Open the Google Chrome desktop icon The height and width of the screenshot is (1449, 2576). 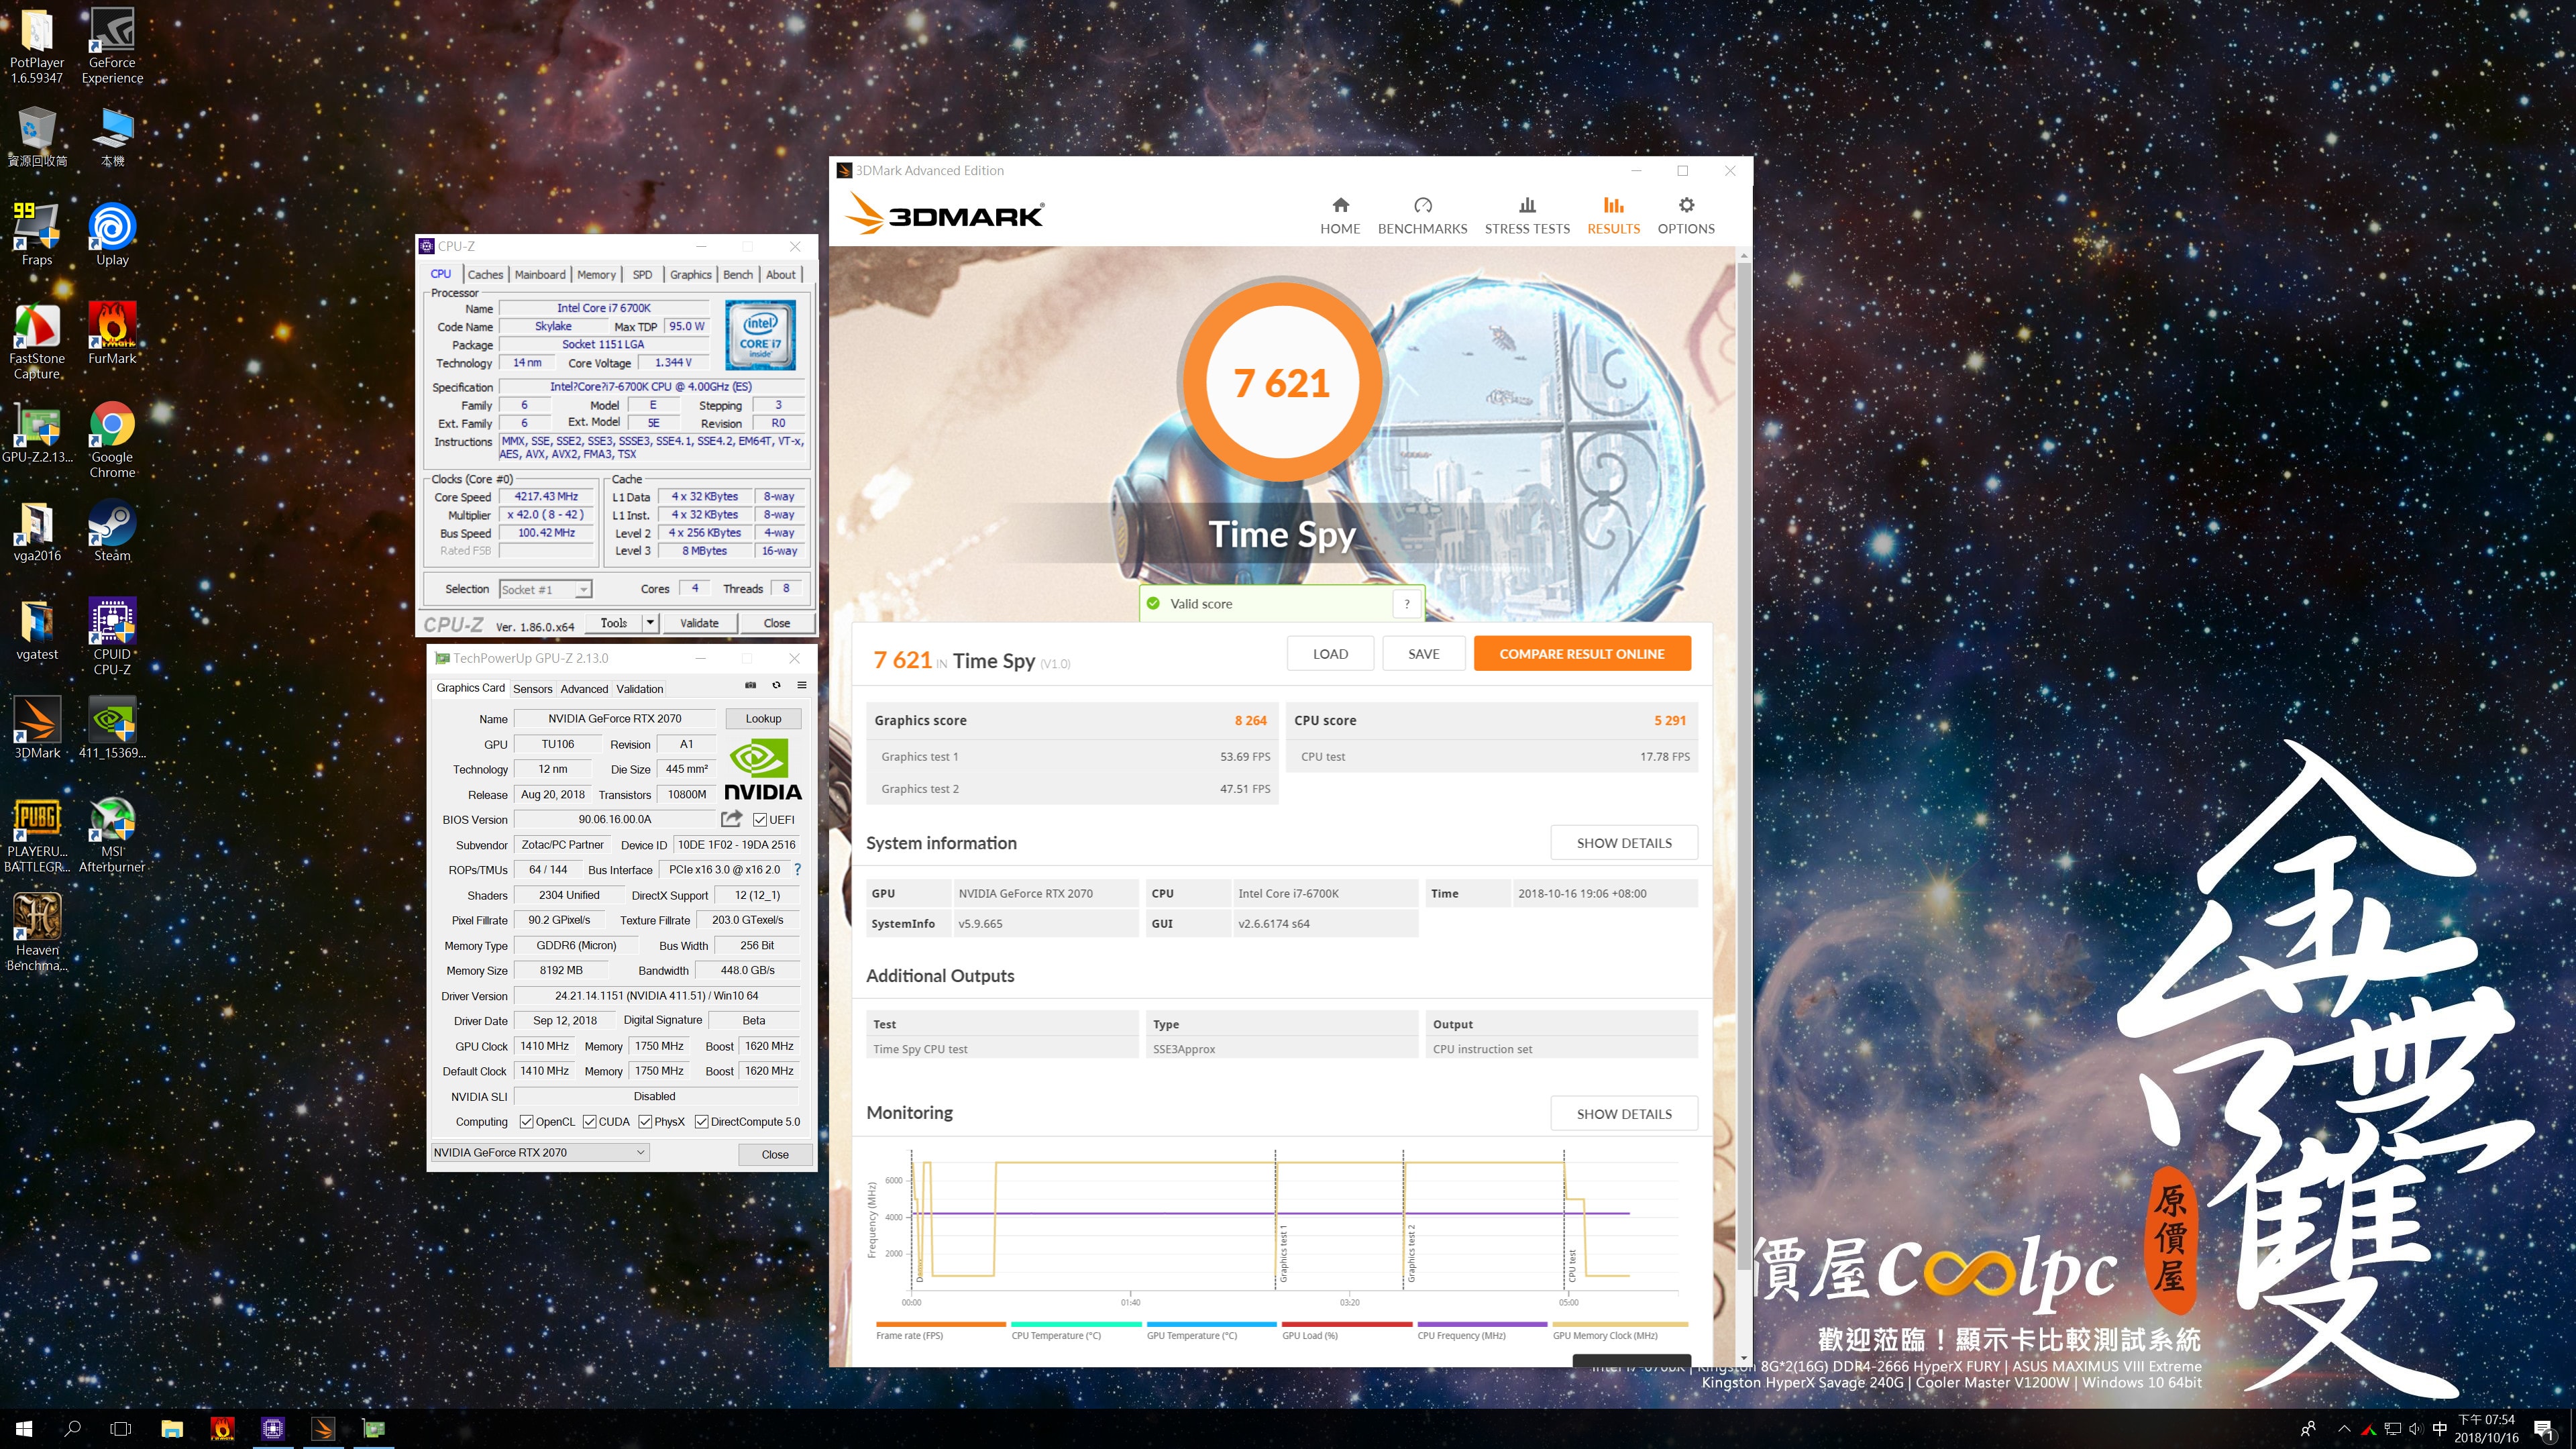(112, 440)
